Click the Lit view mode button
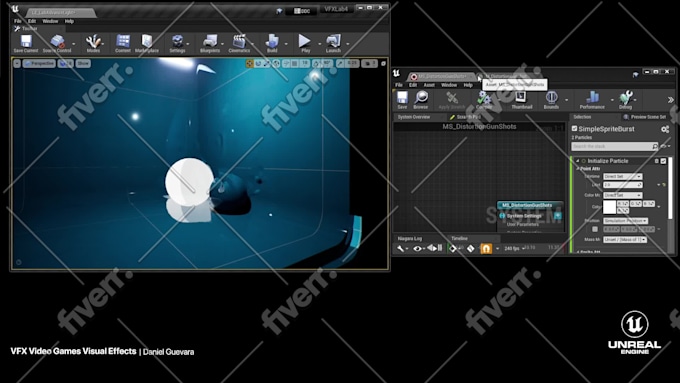 pos(66,64)
